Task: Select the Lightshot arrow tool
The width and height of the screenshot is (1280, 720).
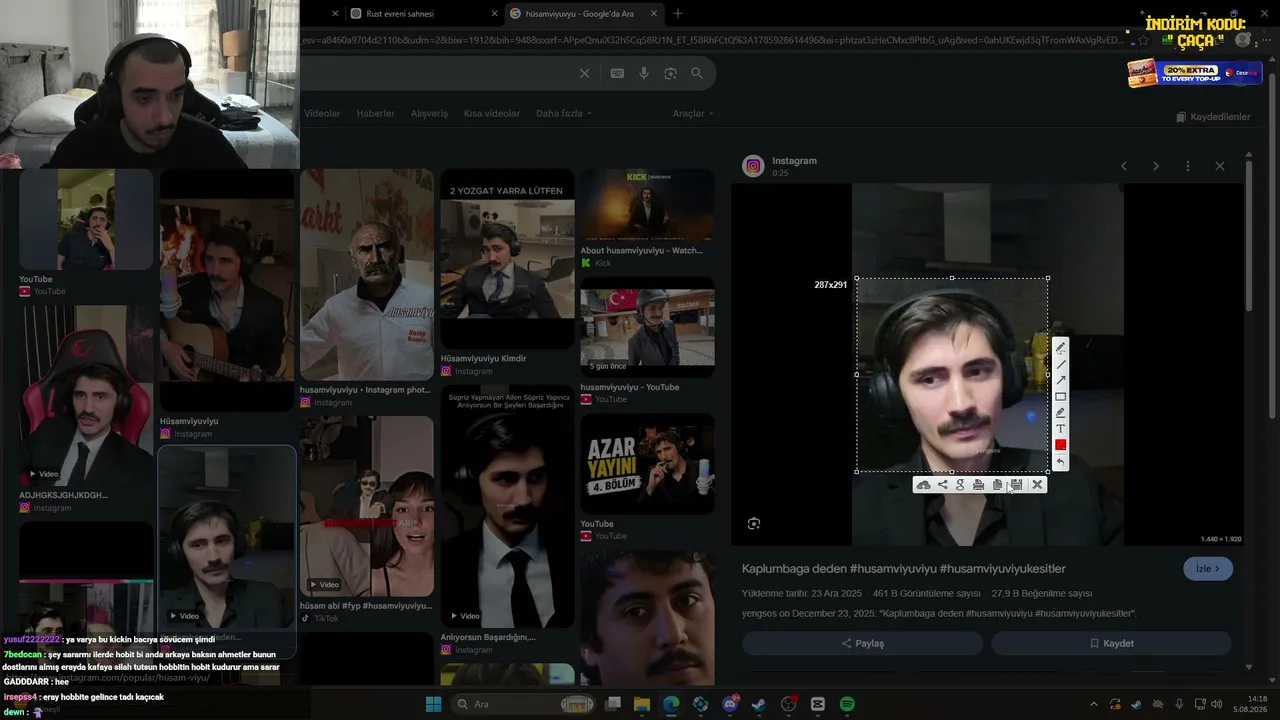Action: click(x=1061, y=380)
